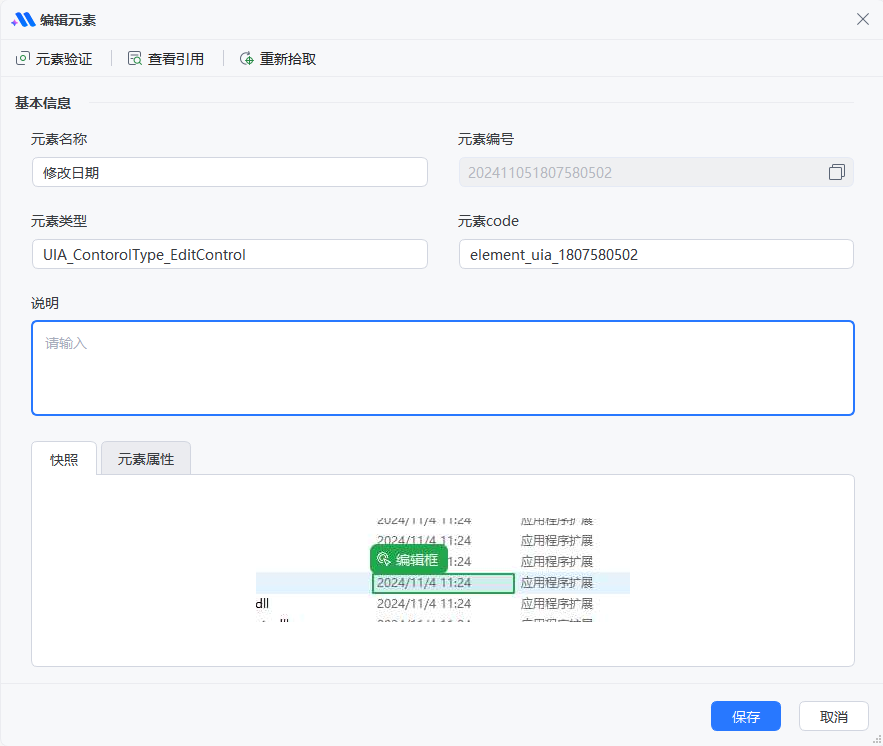
Task: Close the 编辑元素 dialog
Action: pyautogui.click(x=862, y=19)
